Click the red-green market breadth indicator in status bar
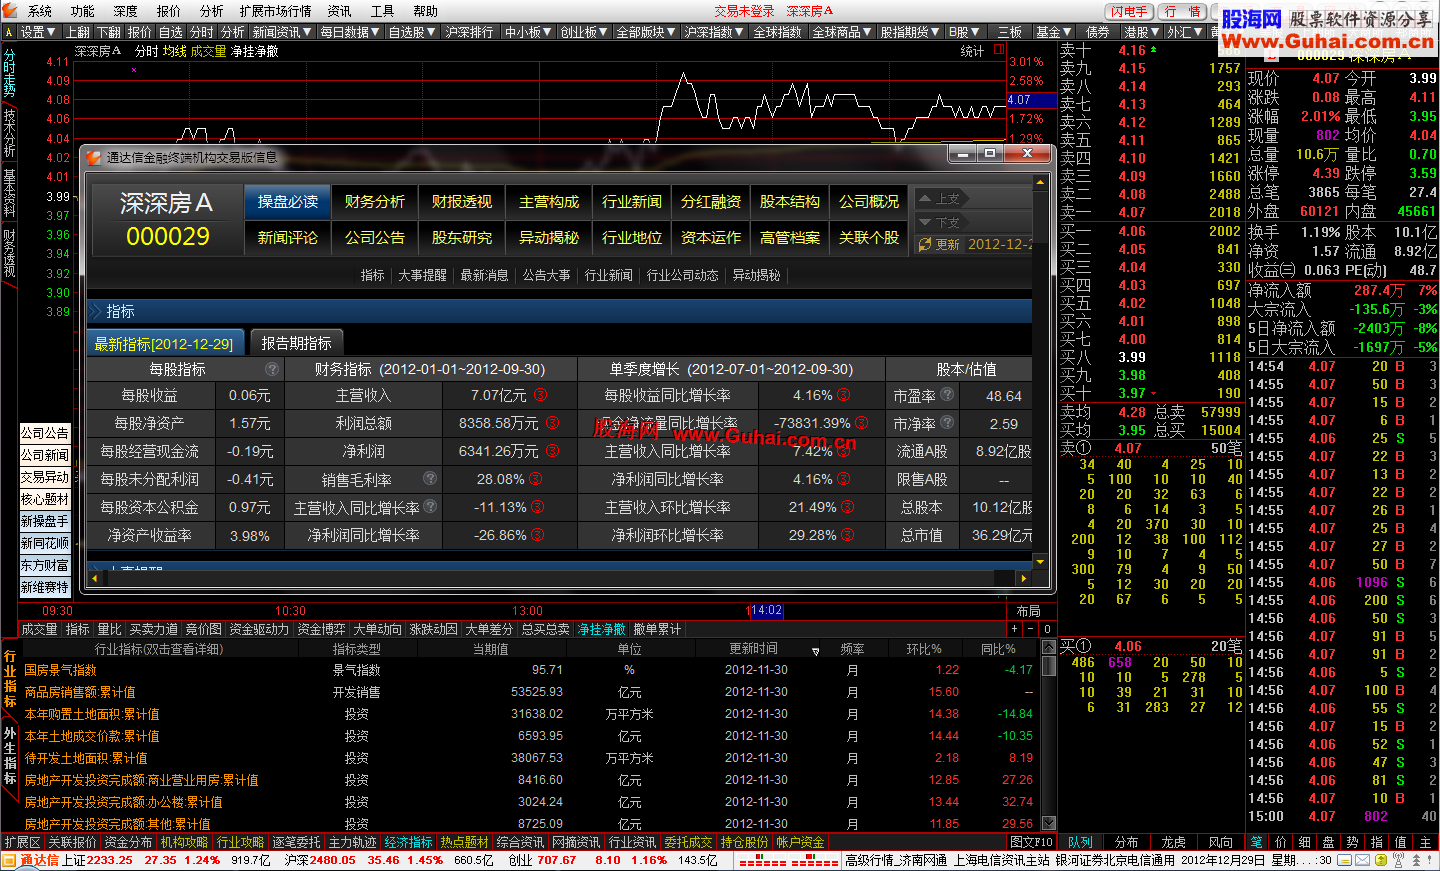 pyautogui.click(x=789, y=860)
